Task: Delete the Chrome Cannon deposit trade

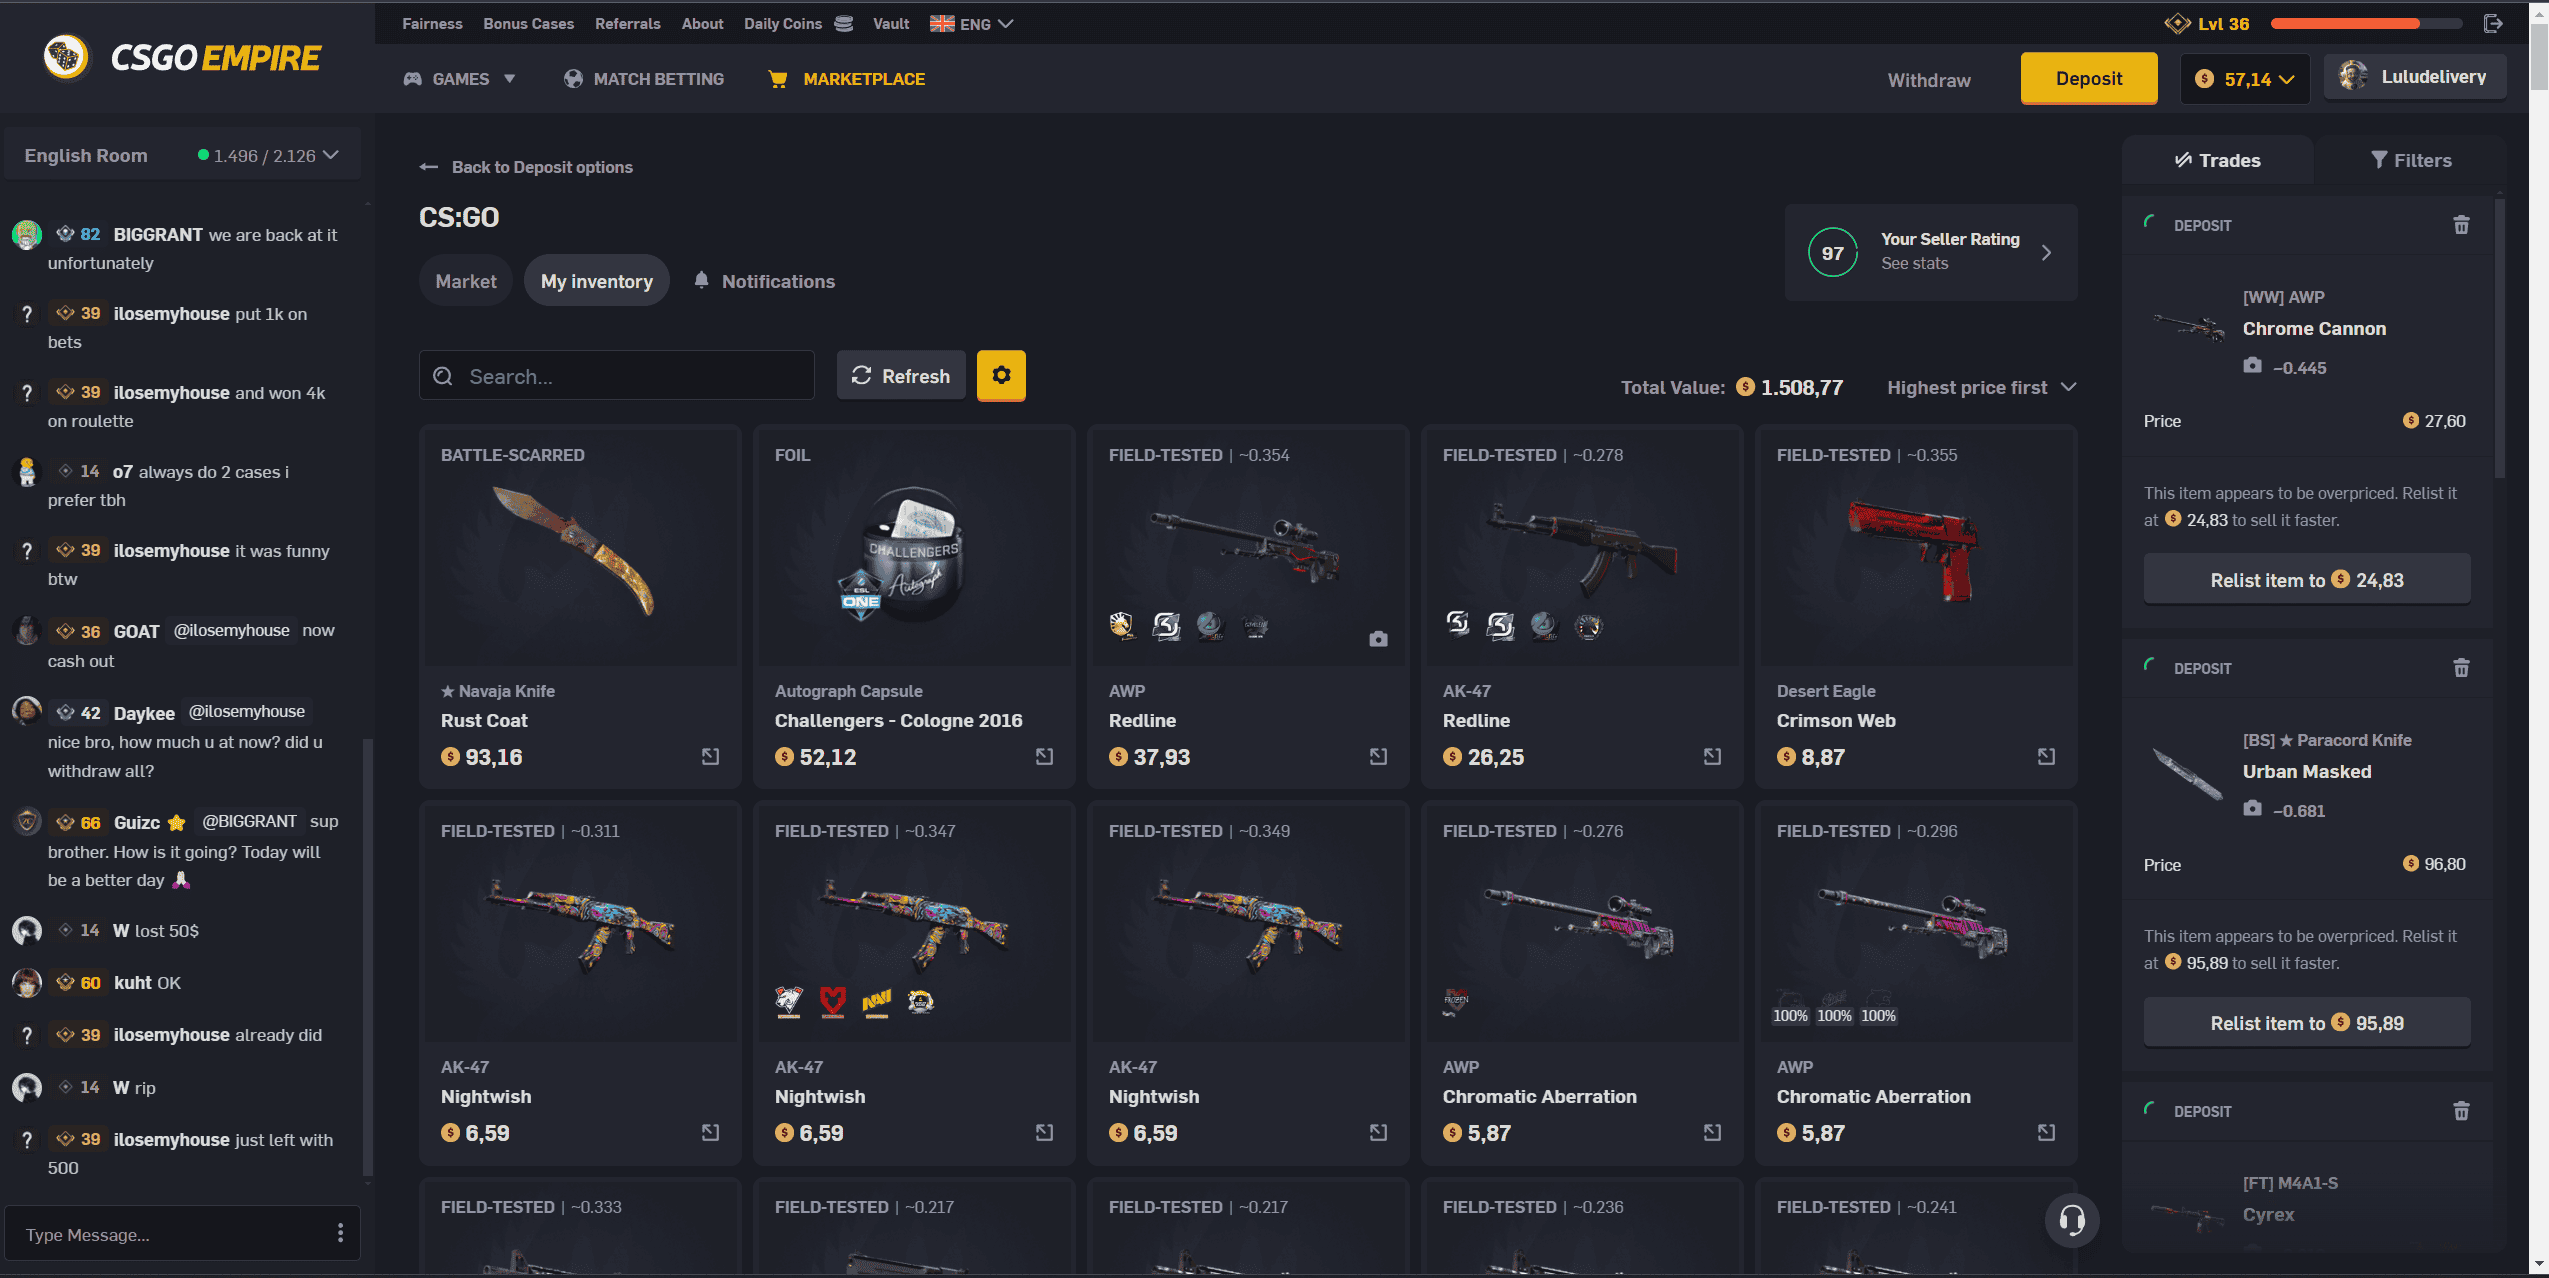Action: tap(2461, 225)
